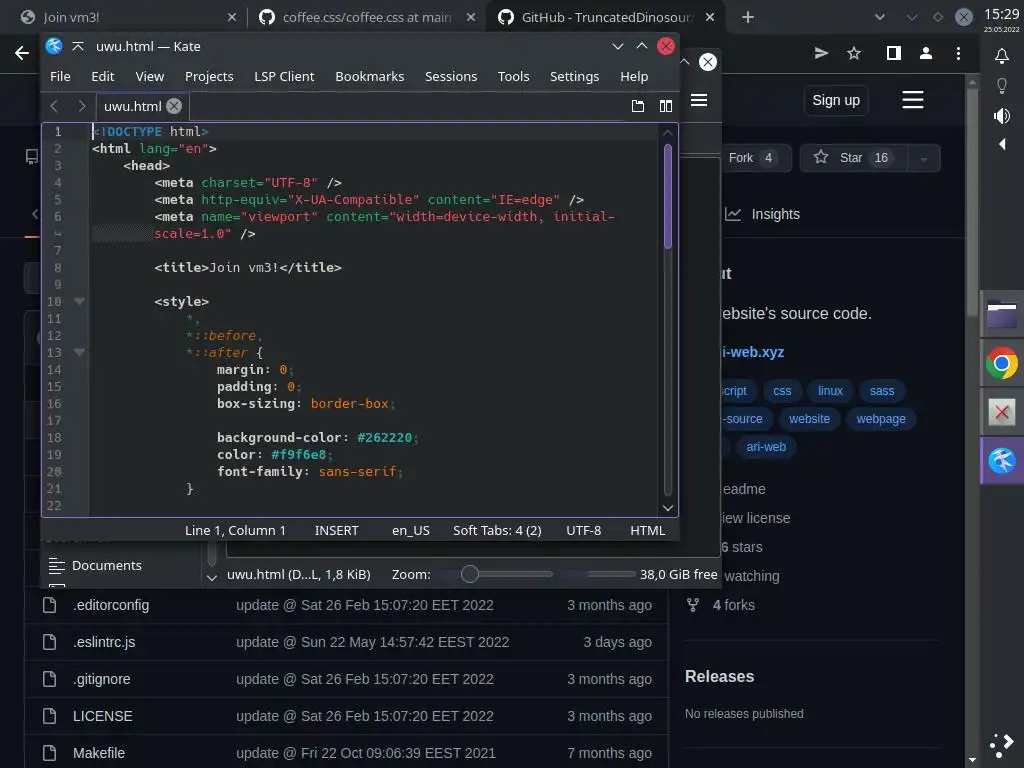This screenshot has height=768, width=1024.
Task: Click the Insights graph icon on GitHub
Action: (733, 214)
